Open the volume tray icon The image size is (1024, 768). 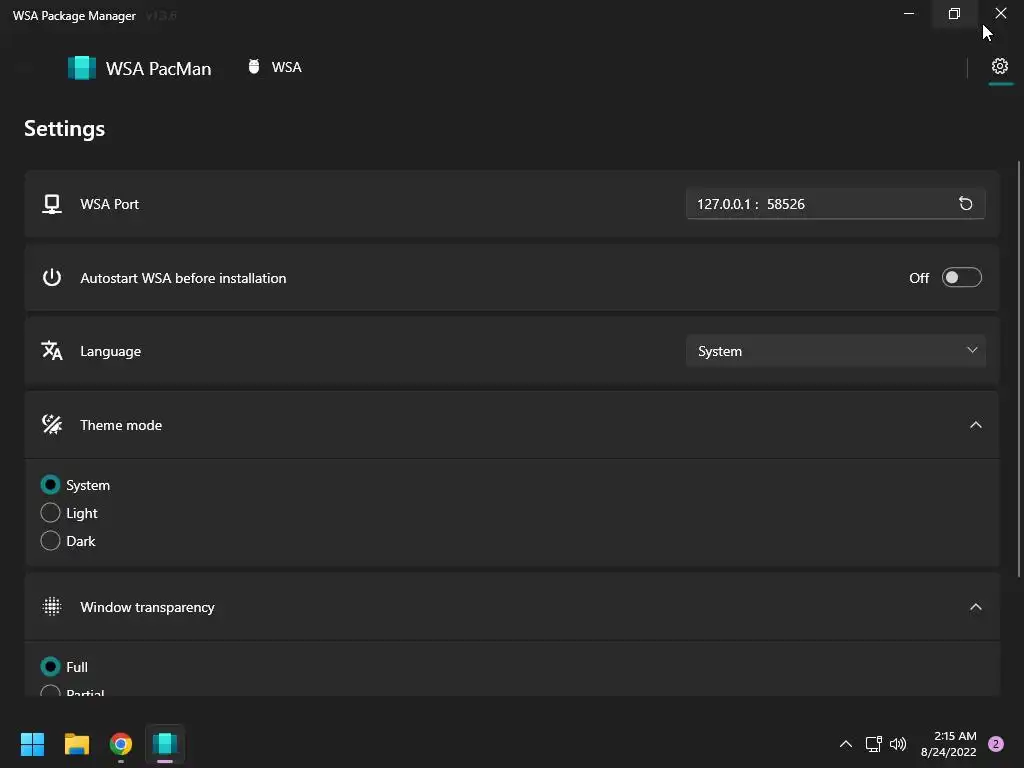898,744
